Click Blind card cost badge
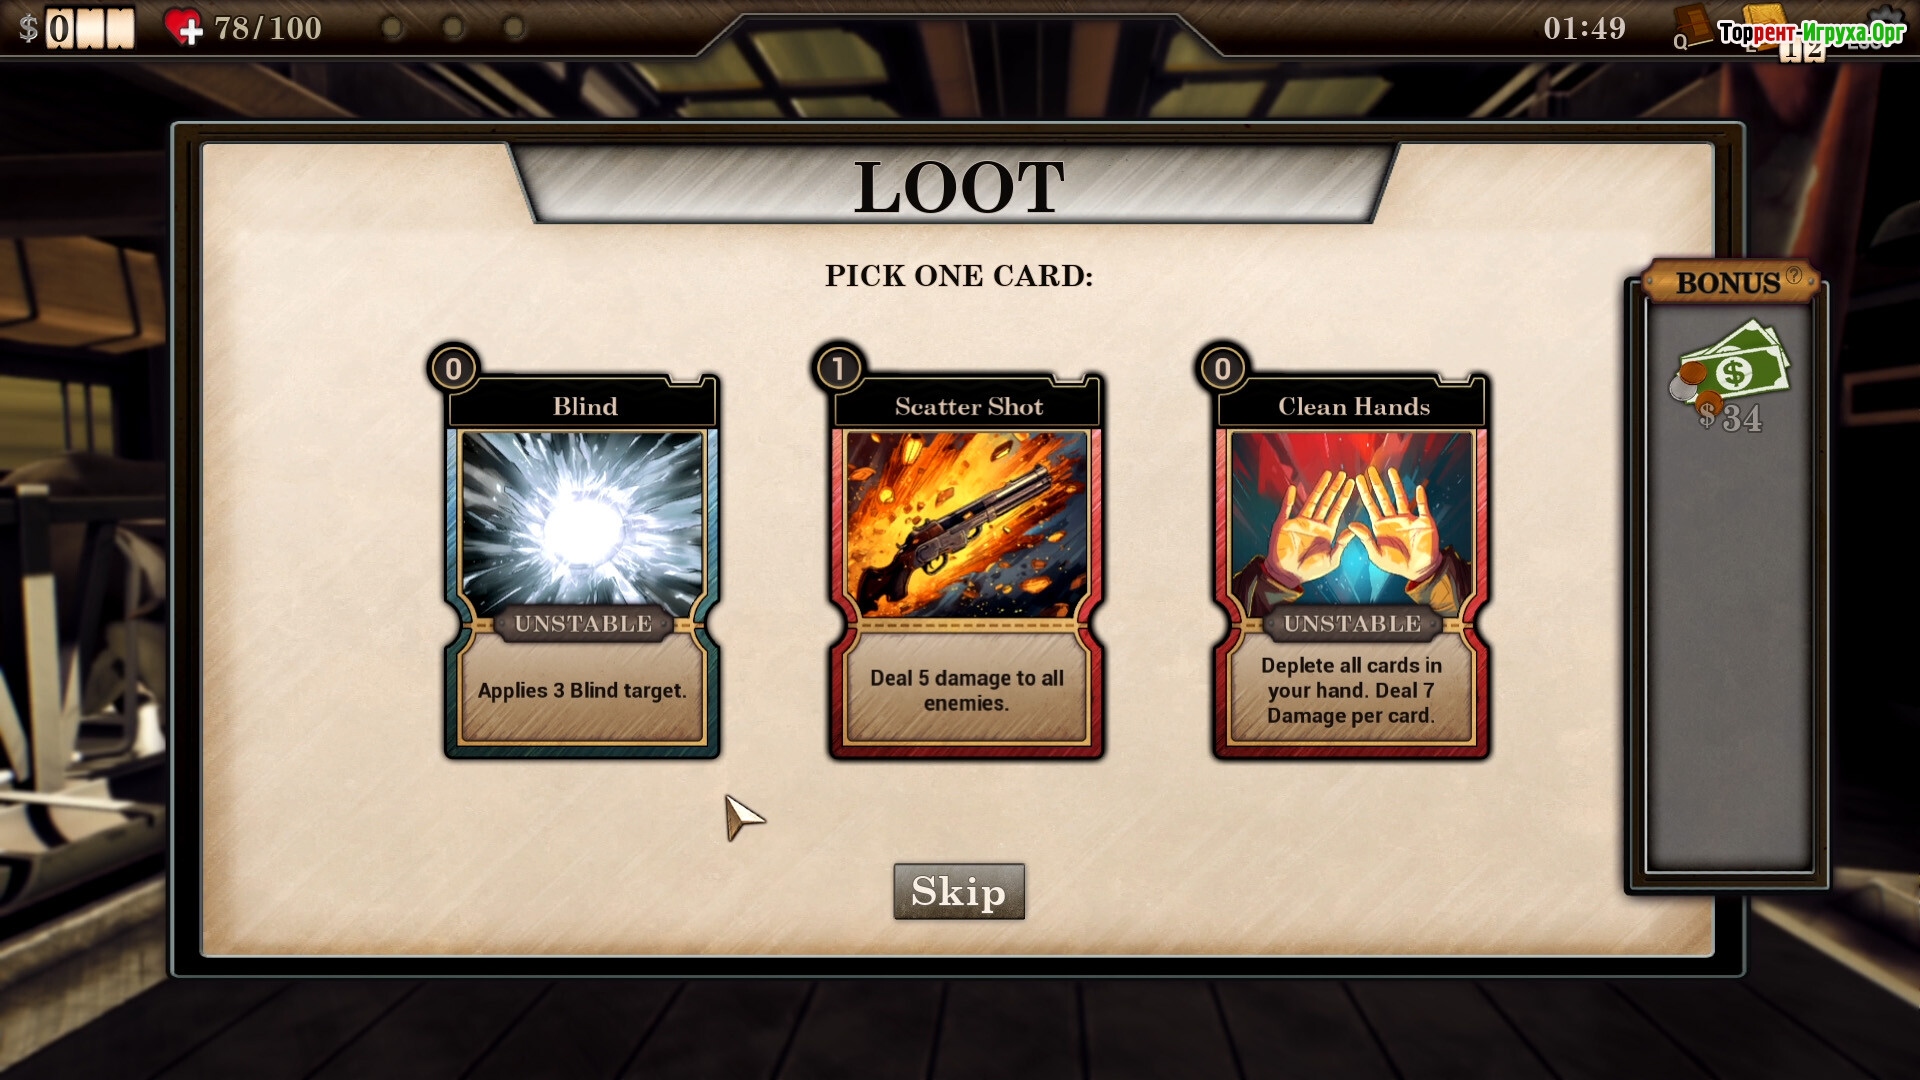Viewport: 1920px width, 1080px height. coord(454,369)
